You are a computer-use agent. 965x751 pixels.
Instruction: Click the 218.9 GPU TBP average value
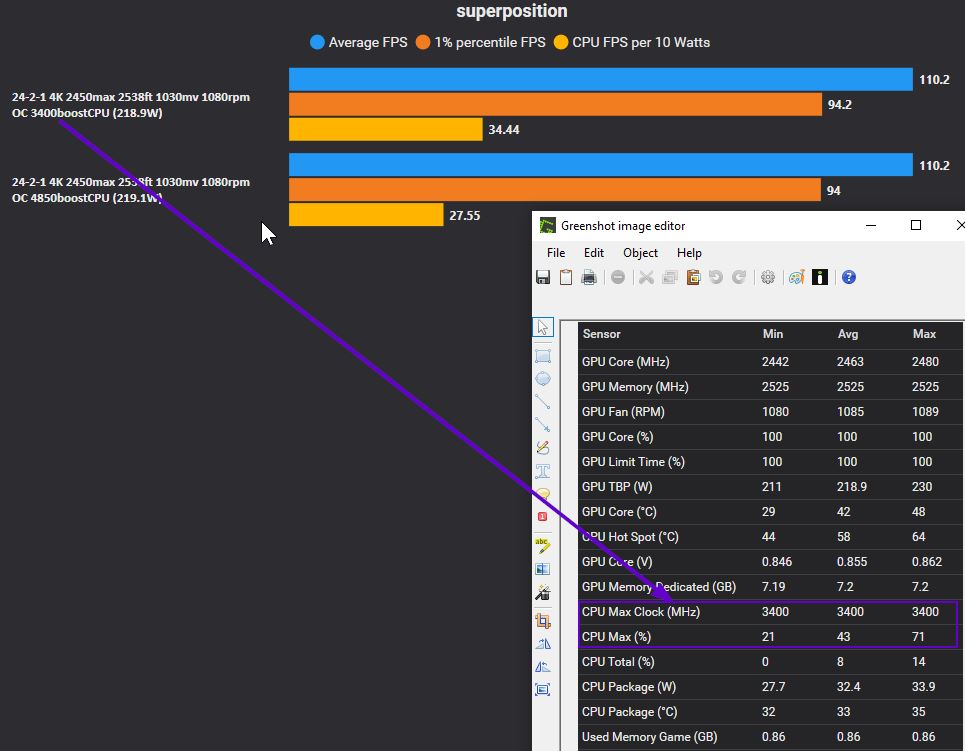click(x=852, y=487)
